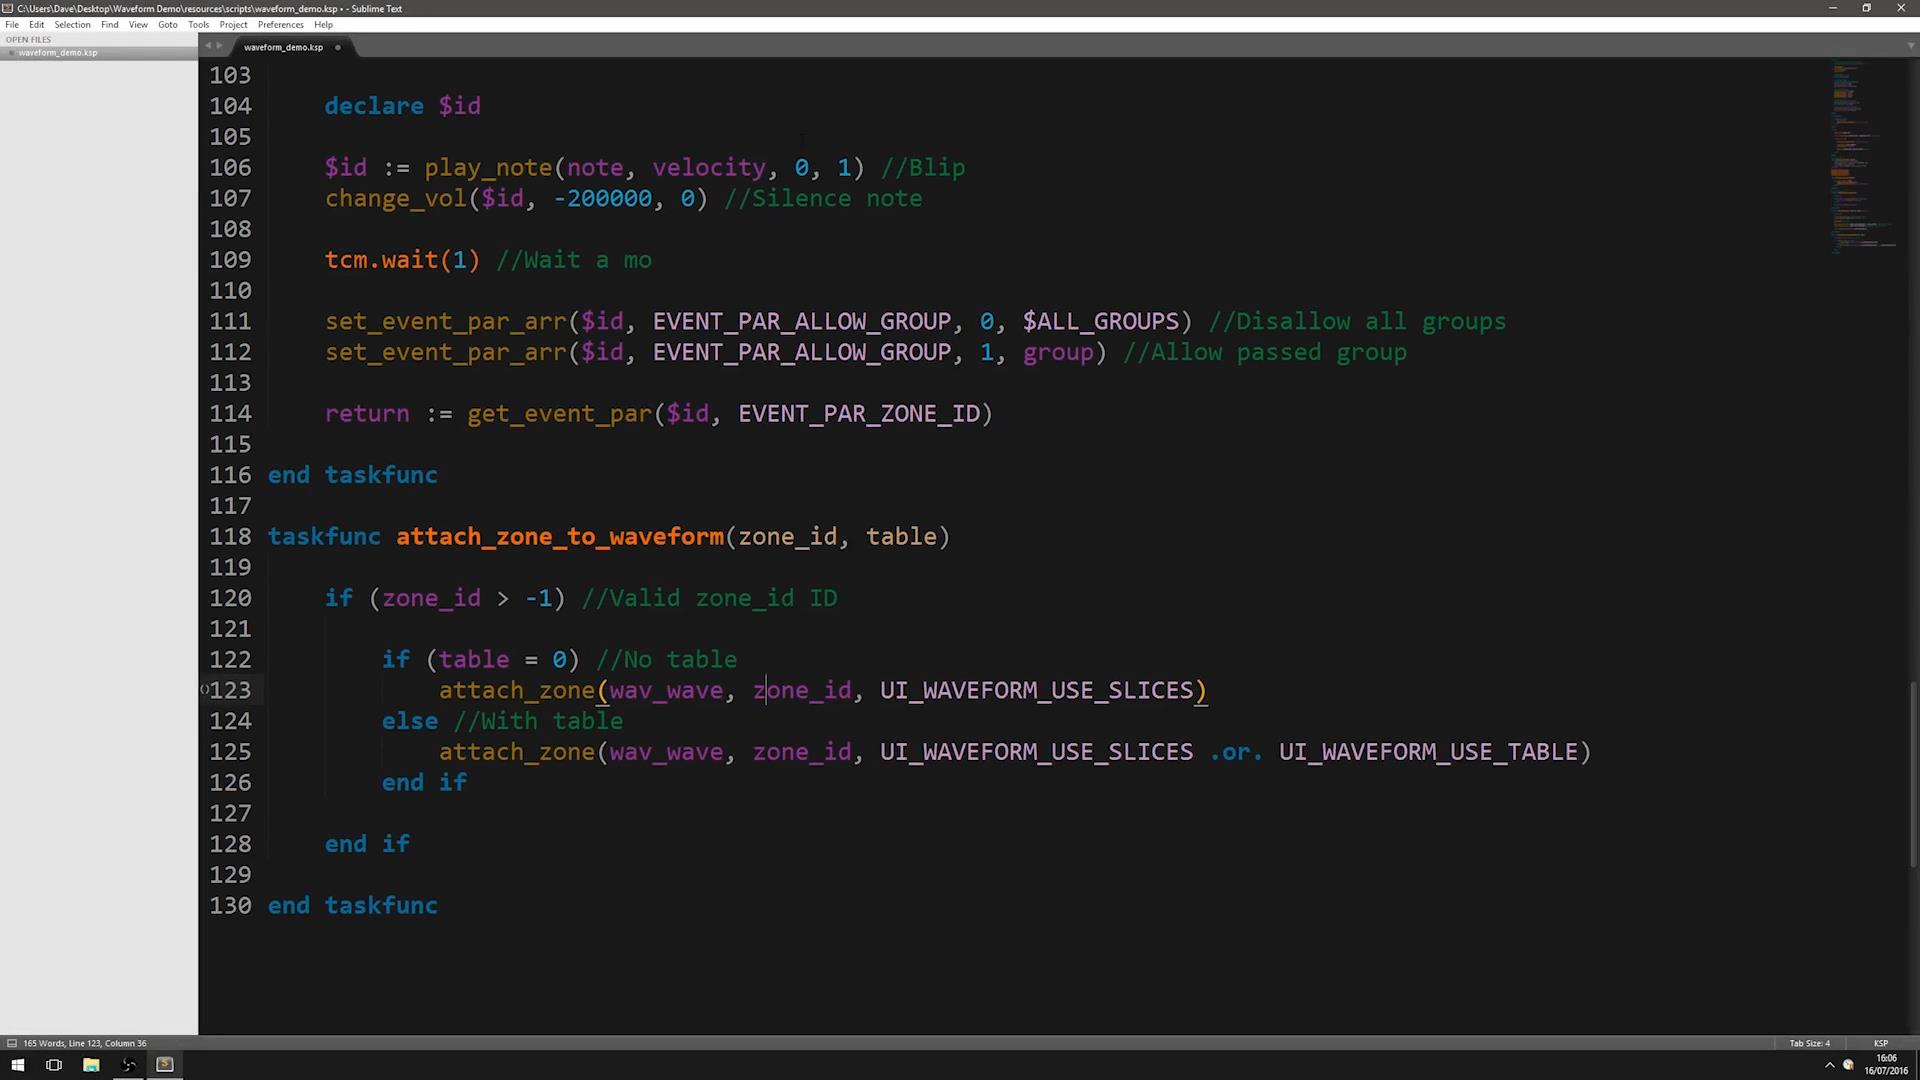Open the Tools menu
The image size is (1920, 1080).
[x=198, y=24]
